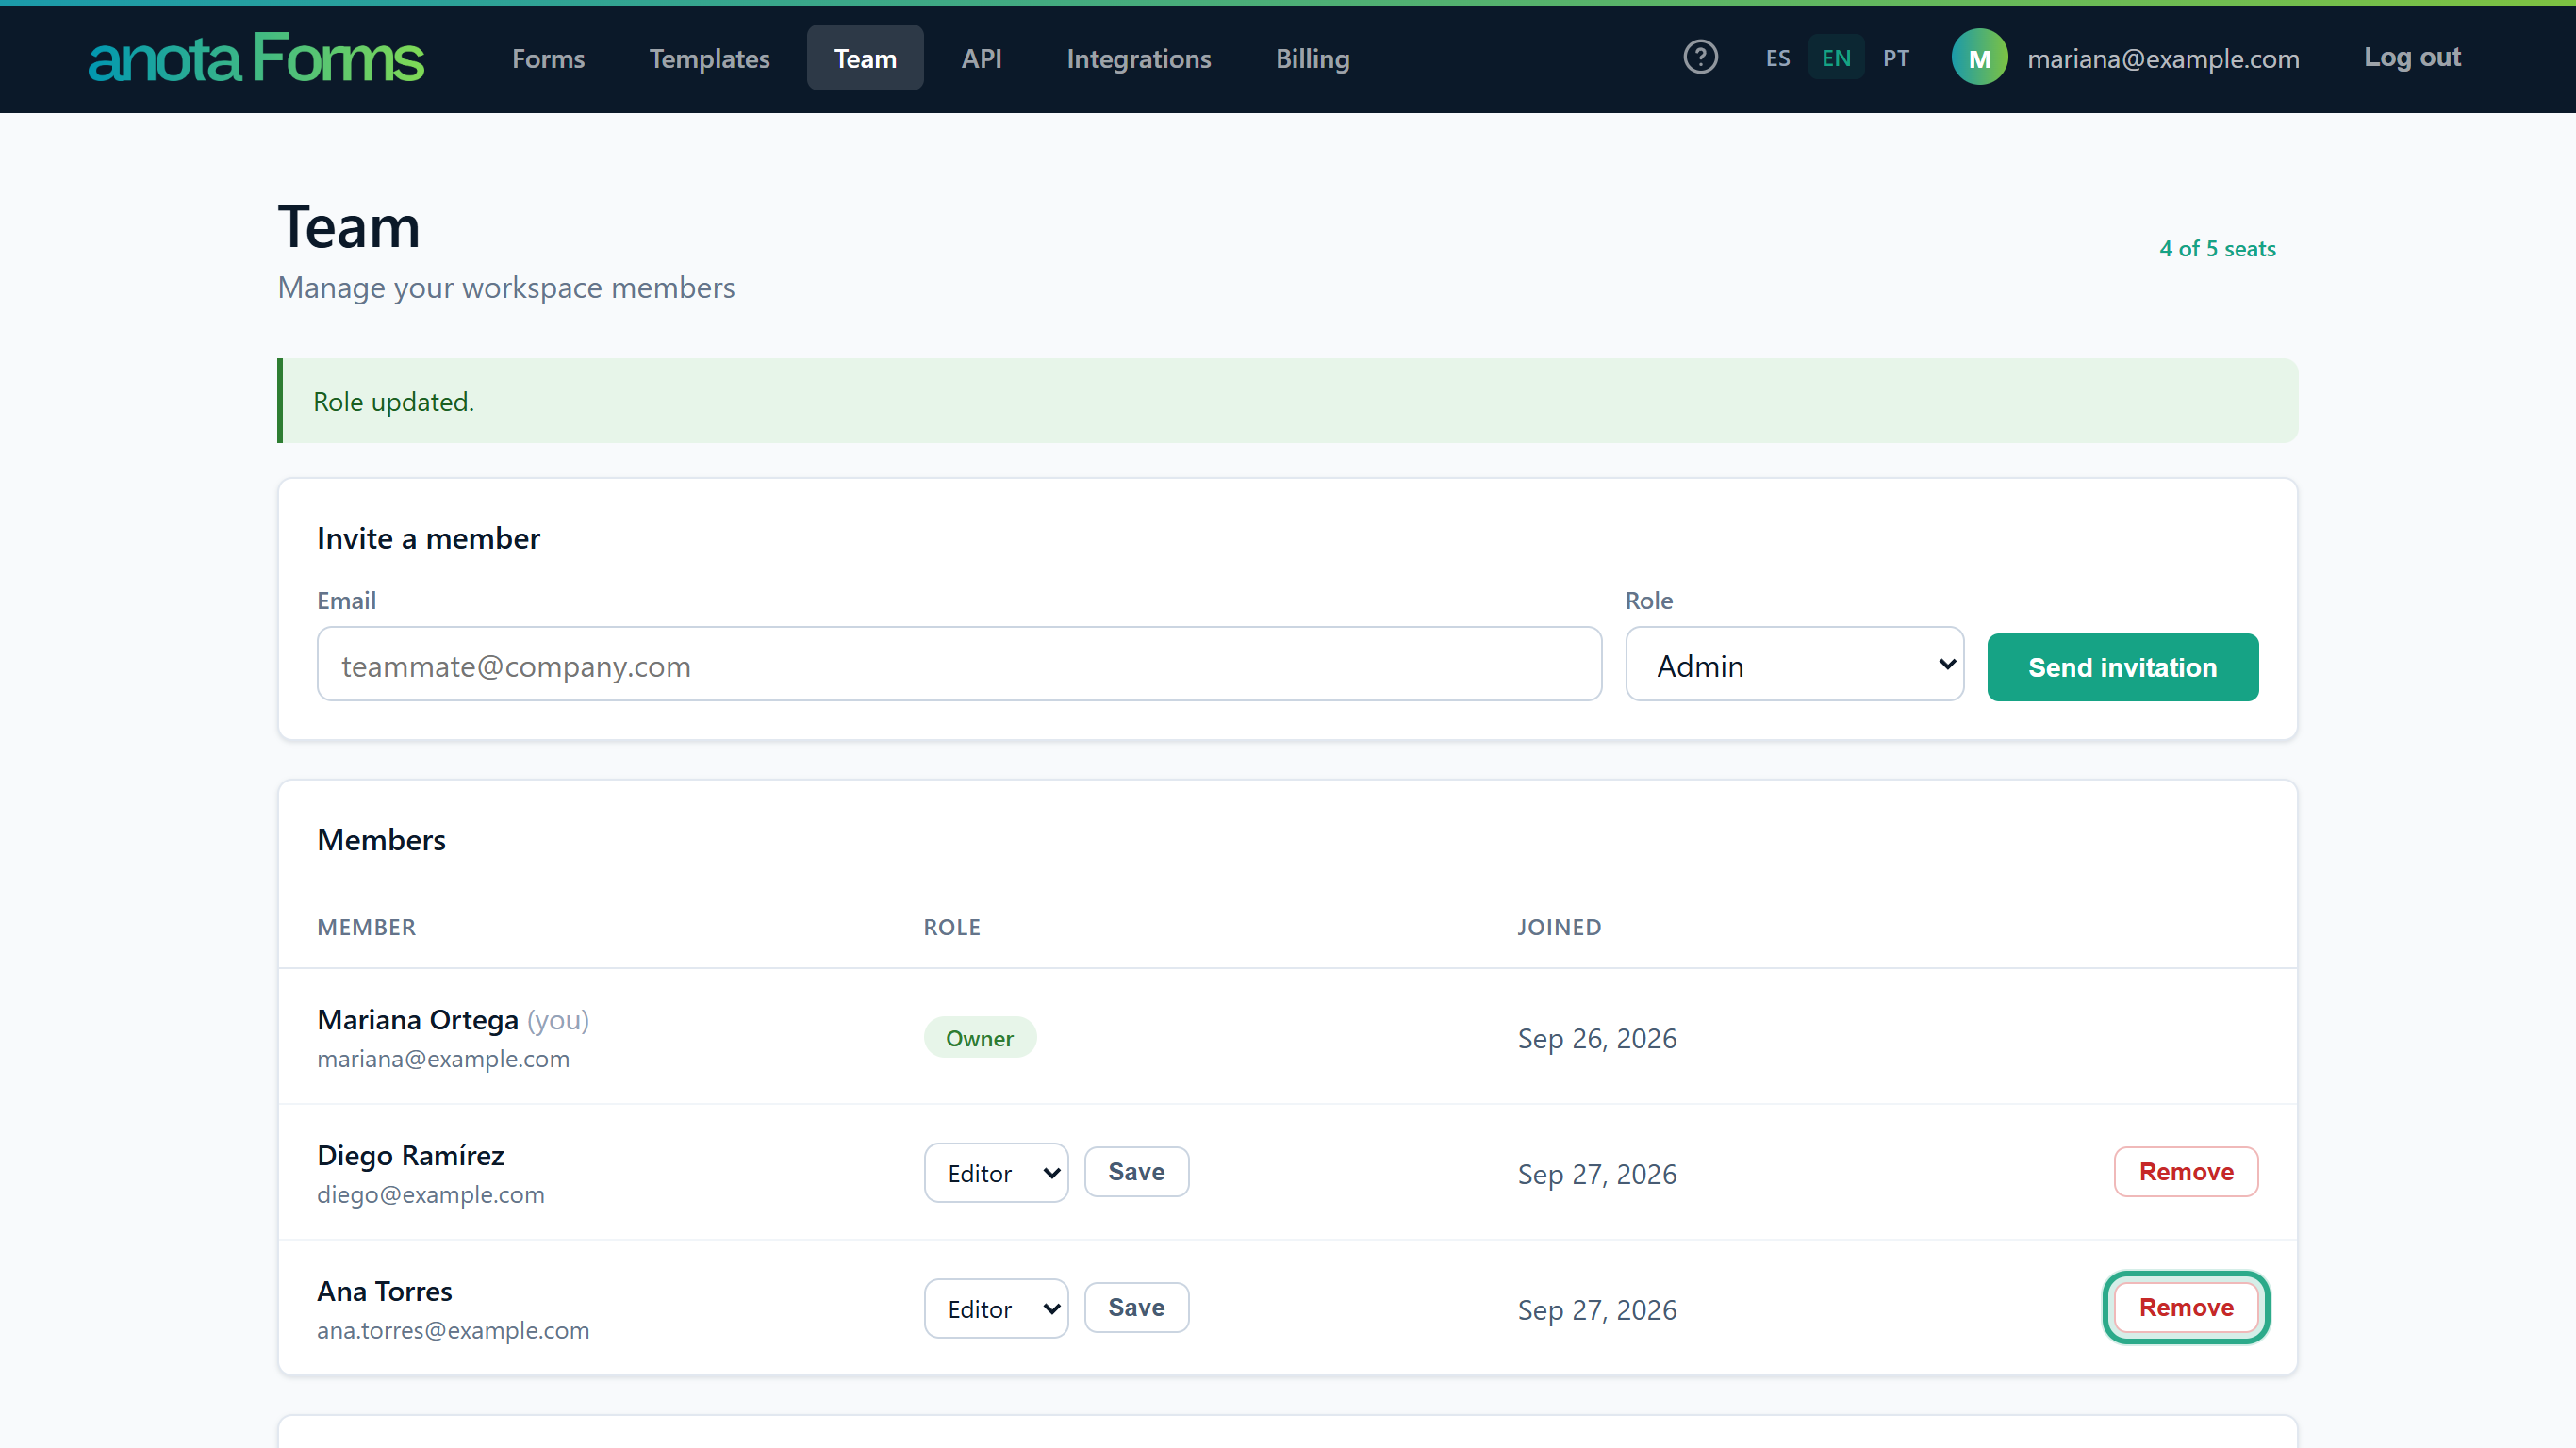Open the Forms nav tab

pyautogui.click(x=548, y=58)
